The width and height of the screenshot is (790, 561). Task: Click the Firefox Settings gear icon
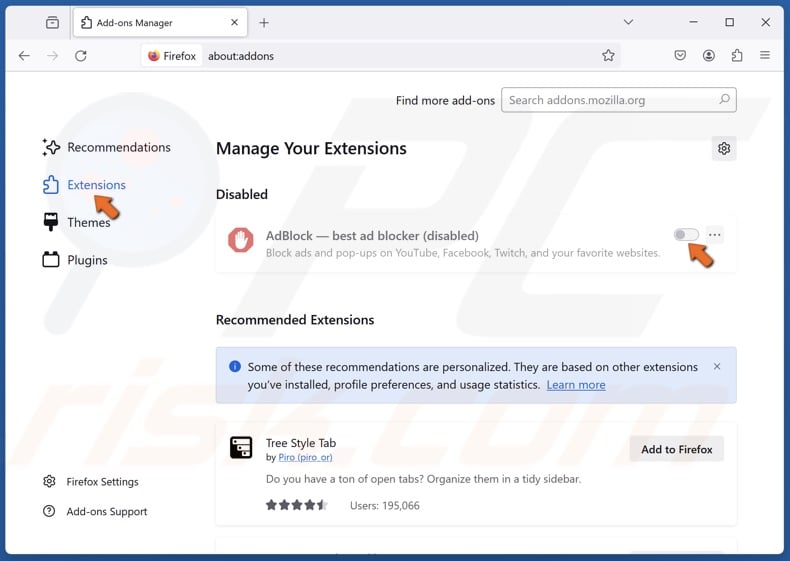49,481
